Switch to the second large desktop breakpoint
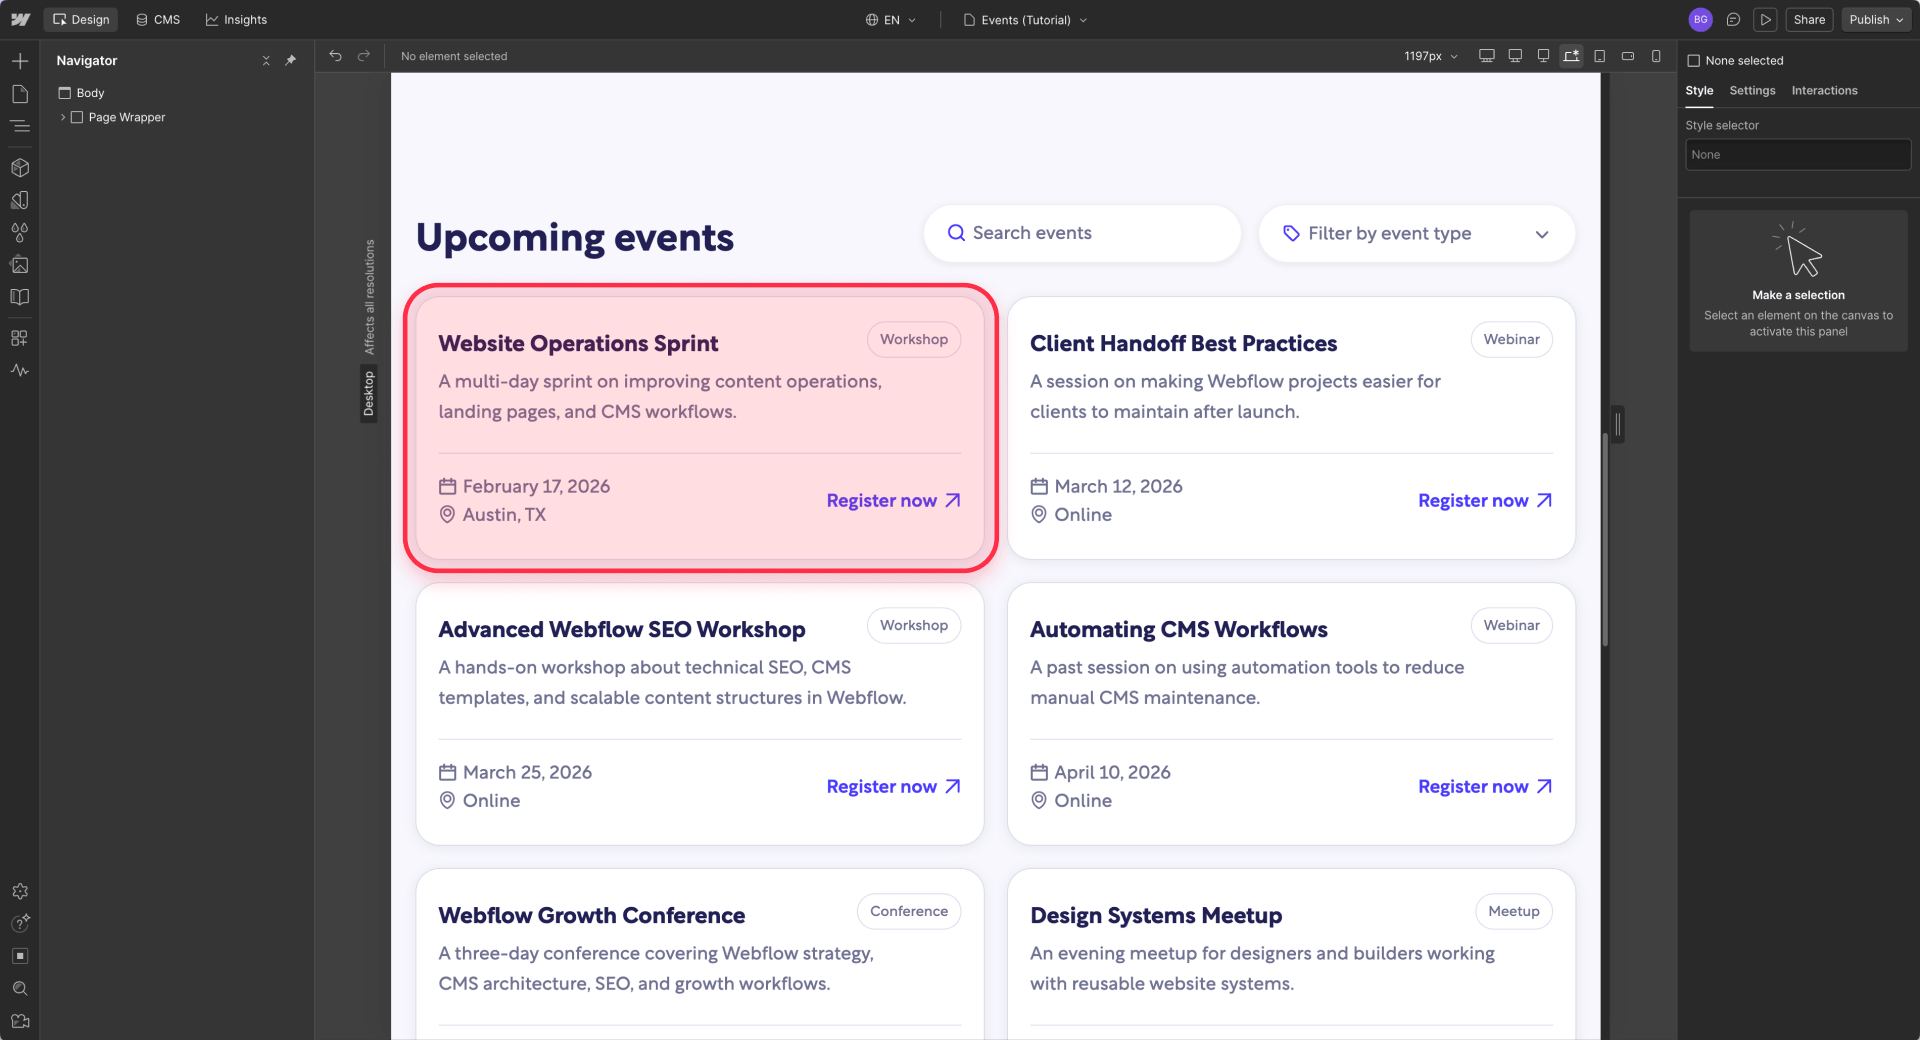The height and width of the screenshot is (1040, 1920). [1515, 56]
